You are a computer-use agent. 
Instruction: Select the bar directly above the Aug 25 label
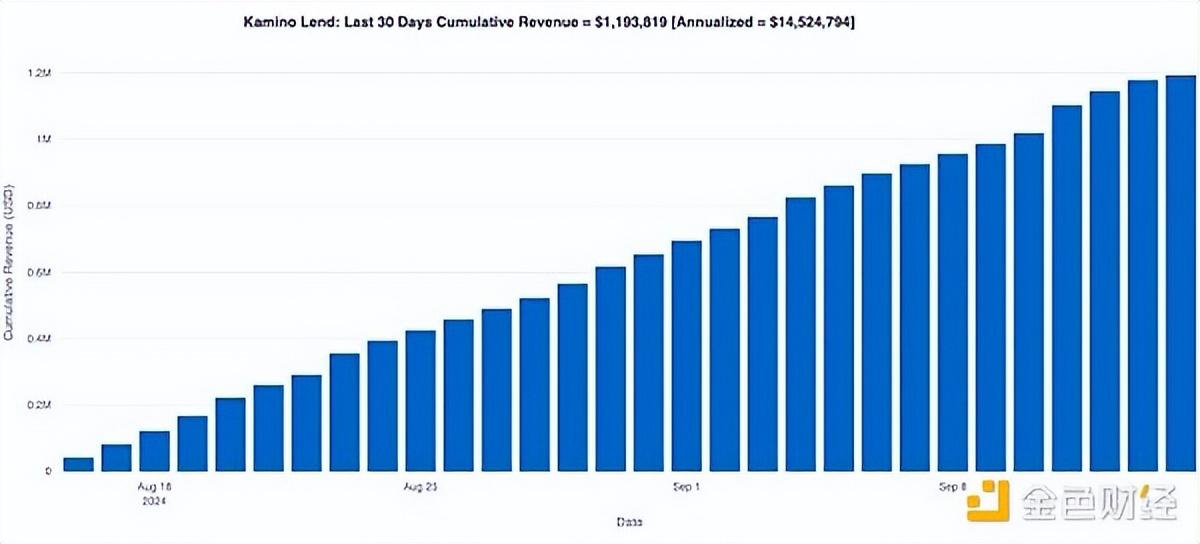click(421, 401)
